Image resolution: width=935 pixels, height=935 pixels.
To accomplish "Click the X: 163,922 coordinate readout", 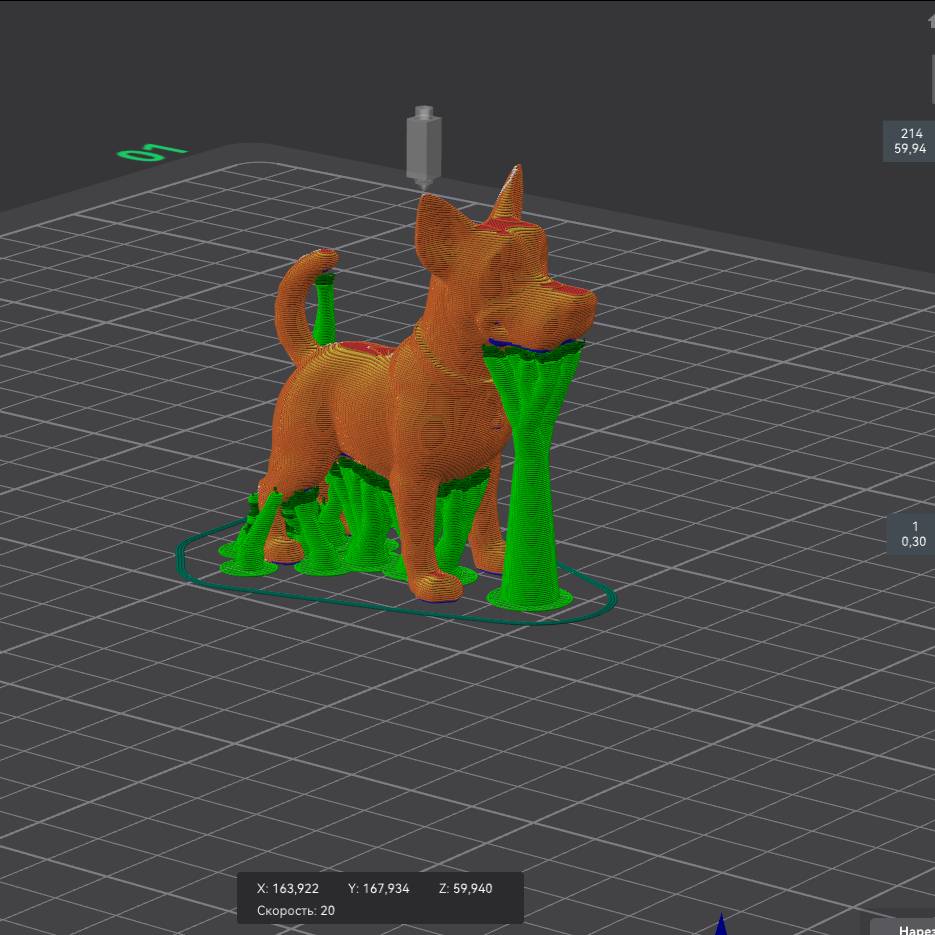I will pyautogui.click(x=288, y=888).
